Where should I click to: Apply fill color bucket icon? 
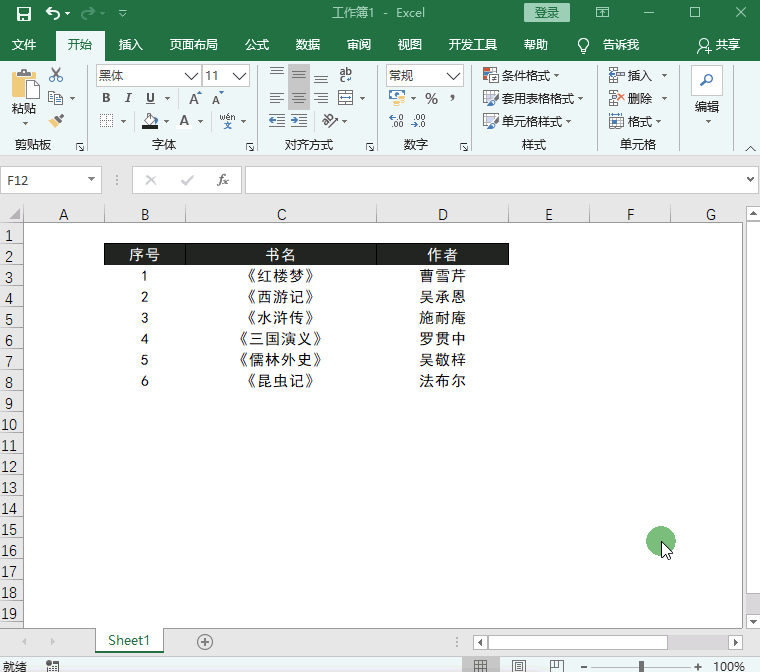coord(150,121)
